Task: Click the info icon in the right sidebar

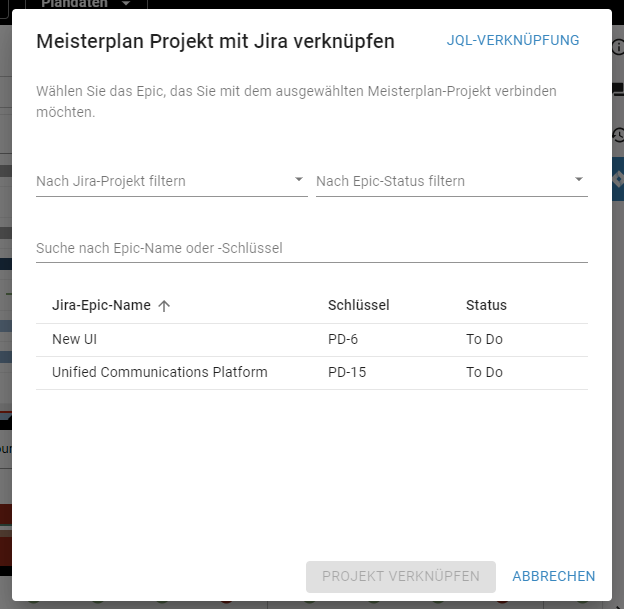Action: tap(618, 47)
